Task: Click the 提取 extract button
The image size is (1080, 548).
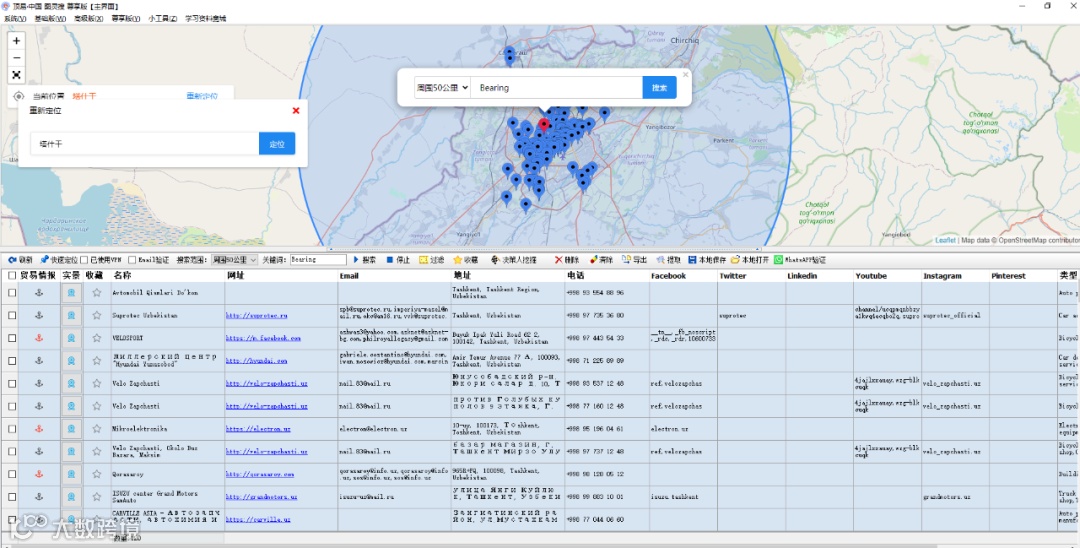Action: tap(669, 260)
